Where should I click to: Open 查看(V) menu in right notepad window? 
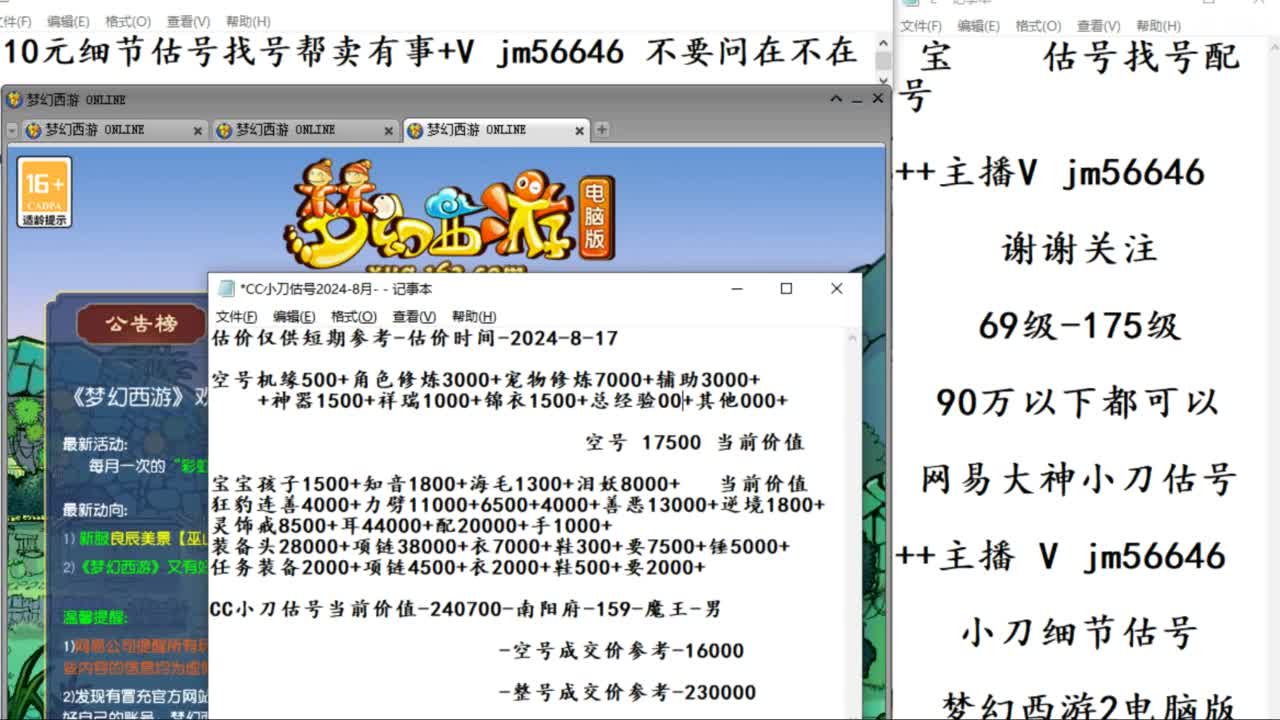click(x=1098, y=26)
